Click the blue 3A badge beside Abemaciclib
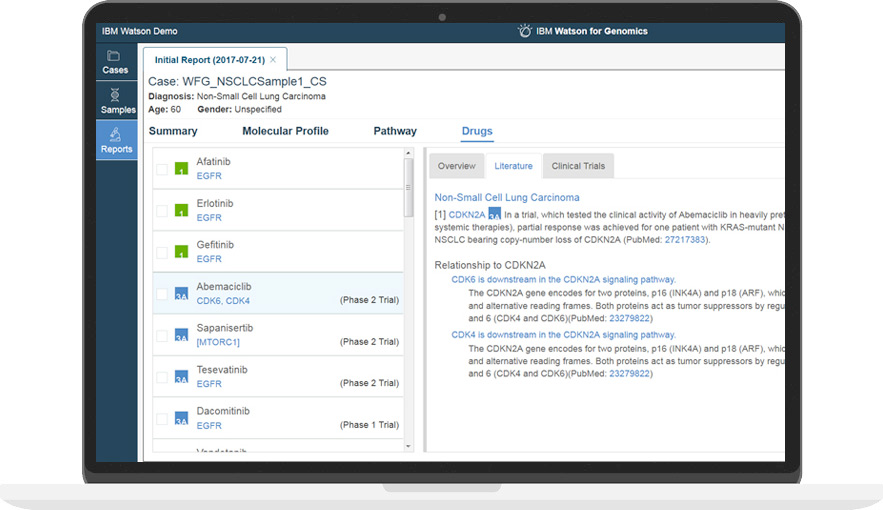The image size is (883, 510). 181,294
